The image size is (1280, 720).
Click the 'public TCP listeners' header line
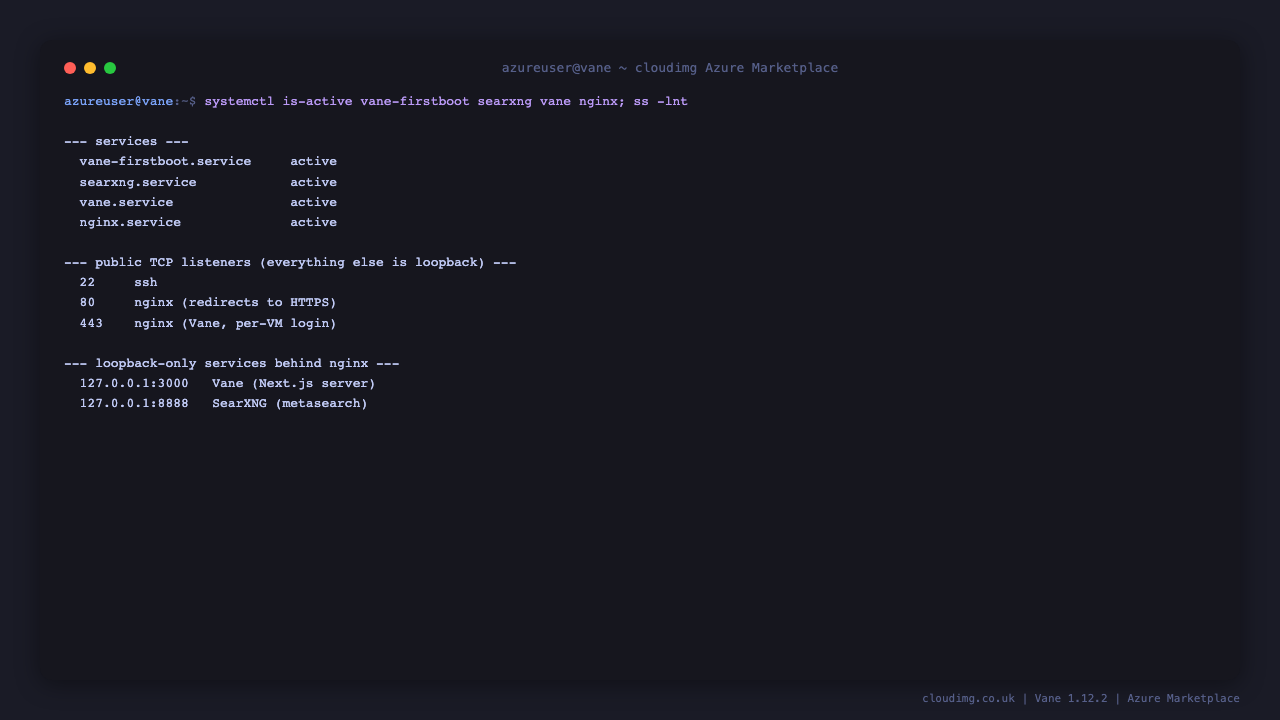tap(290, 262)
